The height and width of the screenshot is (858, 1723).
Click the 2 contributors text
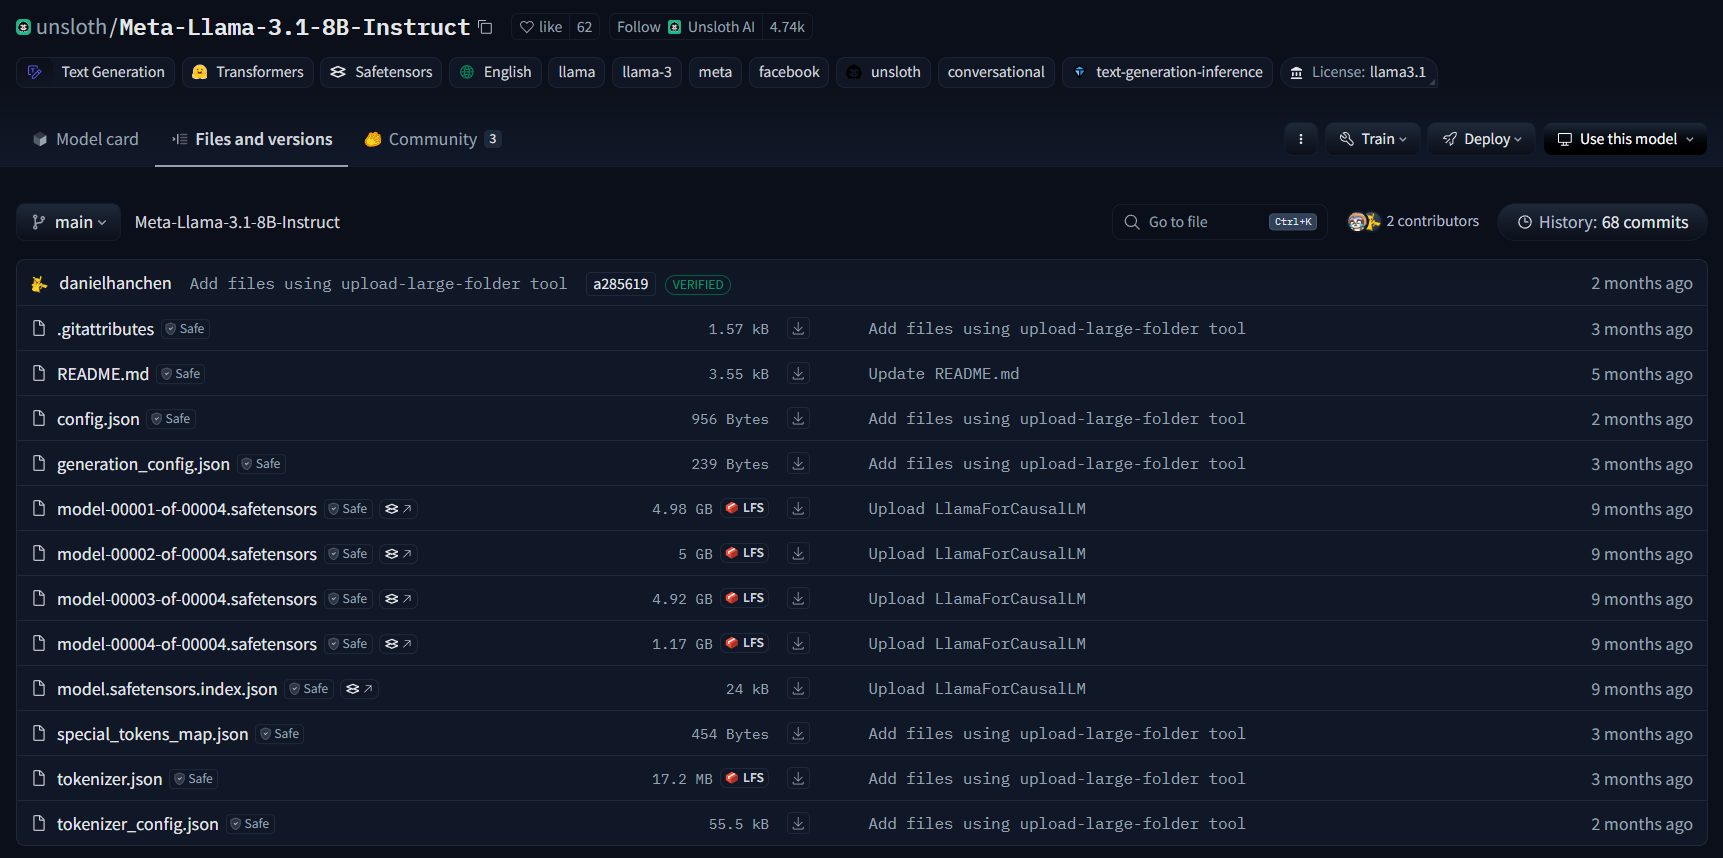pyautogui.click(x=1432, y=221)
